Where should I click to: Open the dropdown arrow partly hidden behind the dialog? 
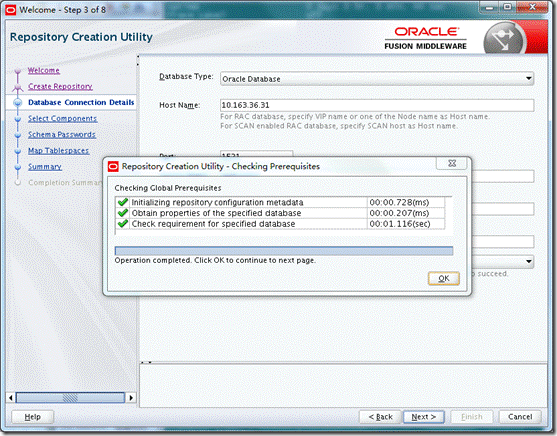click(529, 262)
